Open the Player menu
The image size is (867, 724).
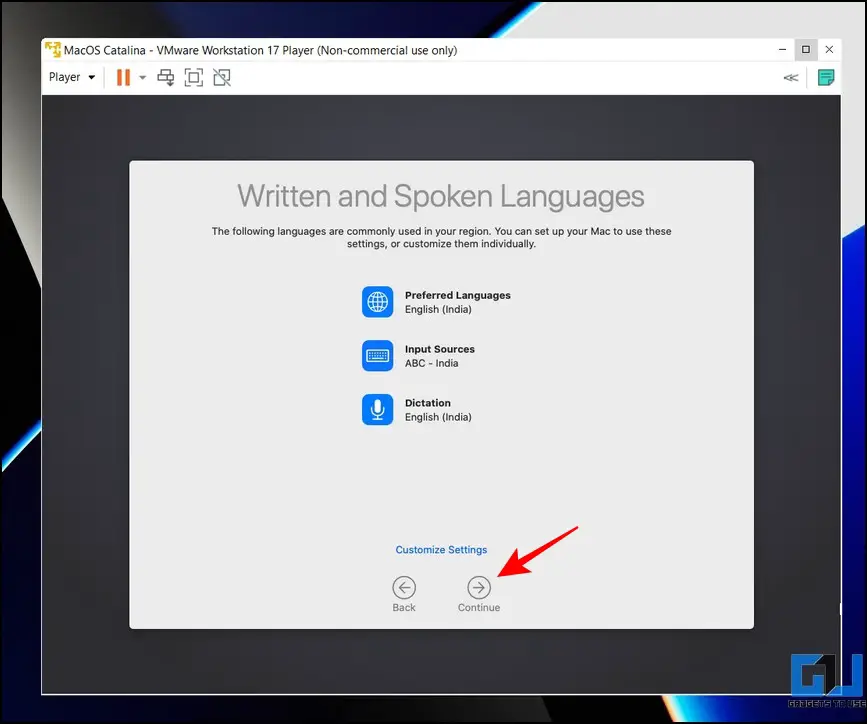pos(71,77)
